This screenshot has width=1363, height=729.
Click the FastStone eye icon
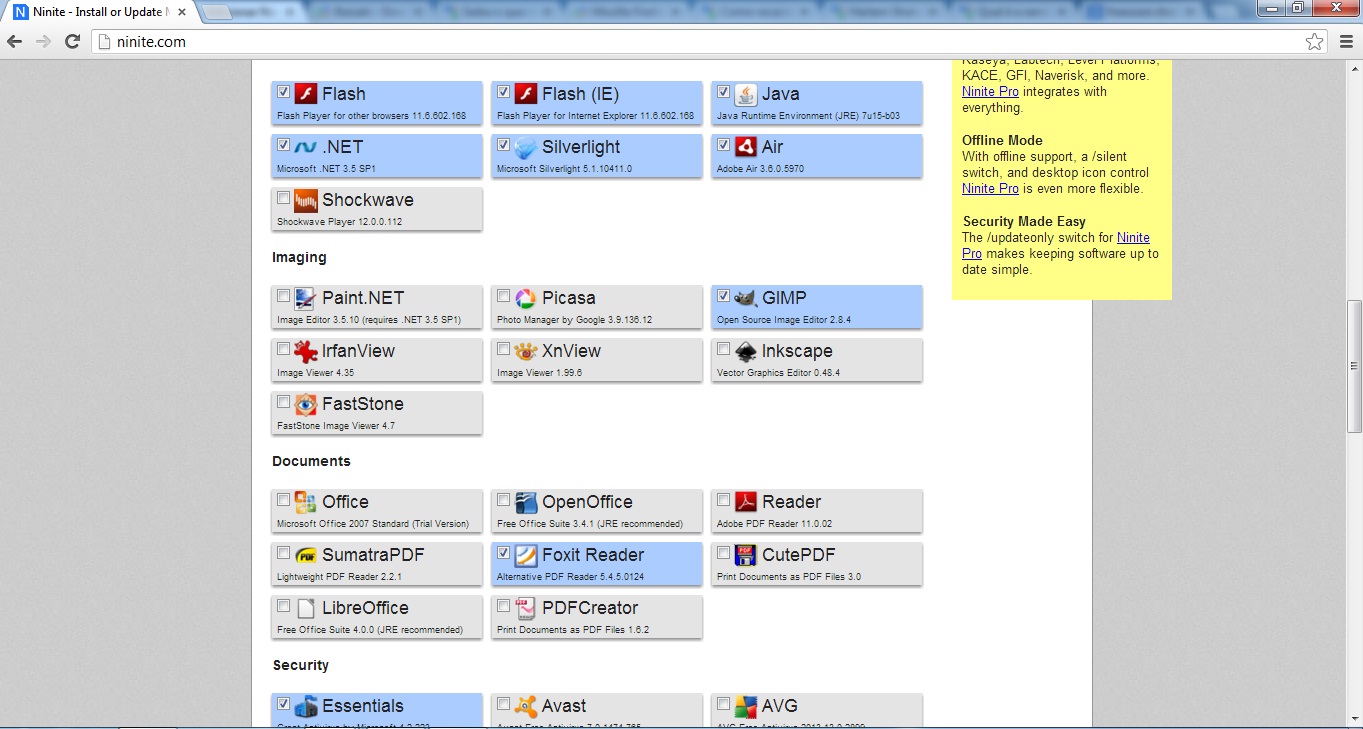pyautogui.click(x=306, y=404)
